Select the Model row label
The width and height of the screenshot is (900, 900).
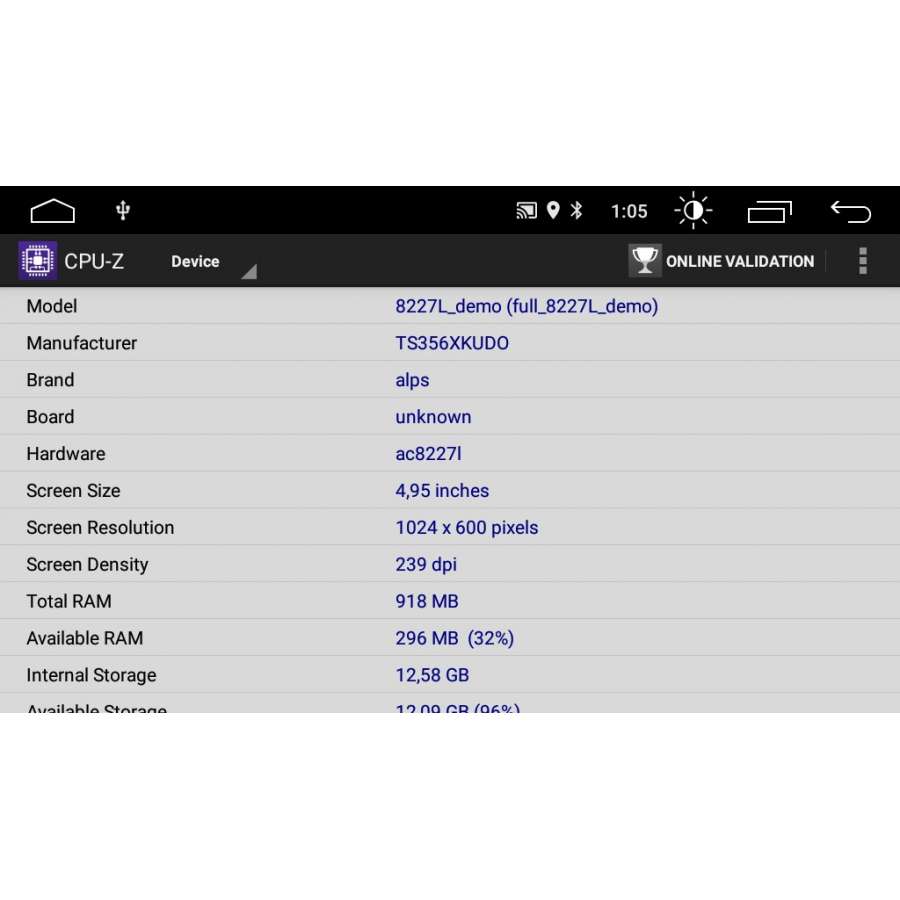pyautogui.click(x=52, y=306)
